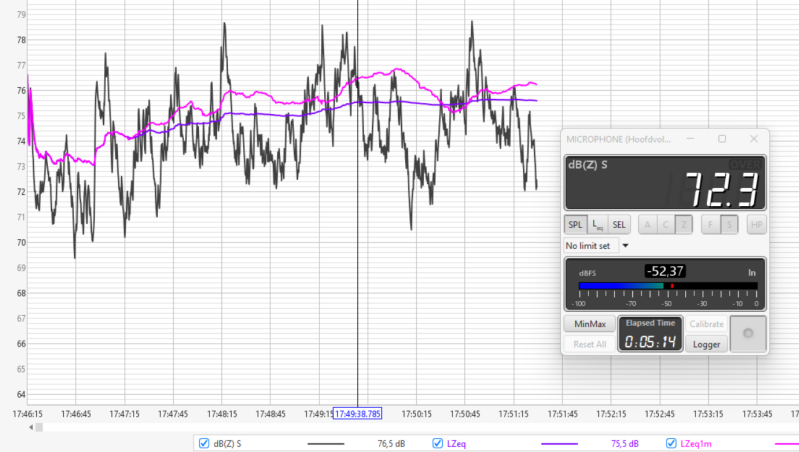
Task: Select the SPL measurement mode button
Action: pos(575,225)
